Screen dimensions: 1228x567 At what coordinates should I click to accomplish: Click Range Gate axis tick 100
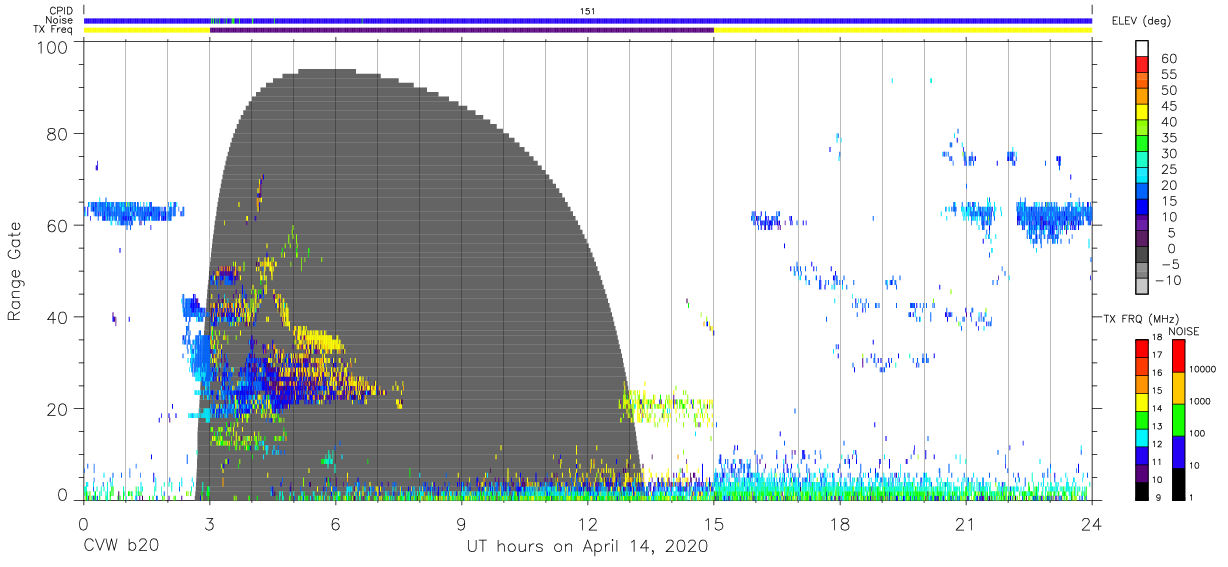[52, 46]
